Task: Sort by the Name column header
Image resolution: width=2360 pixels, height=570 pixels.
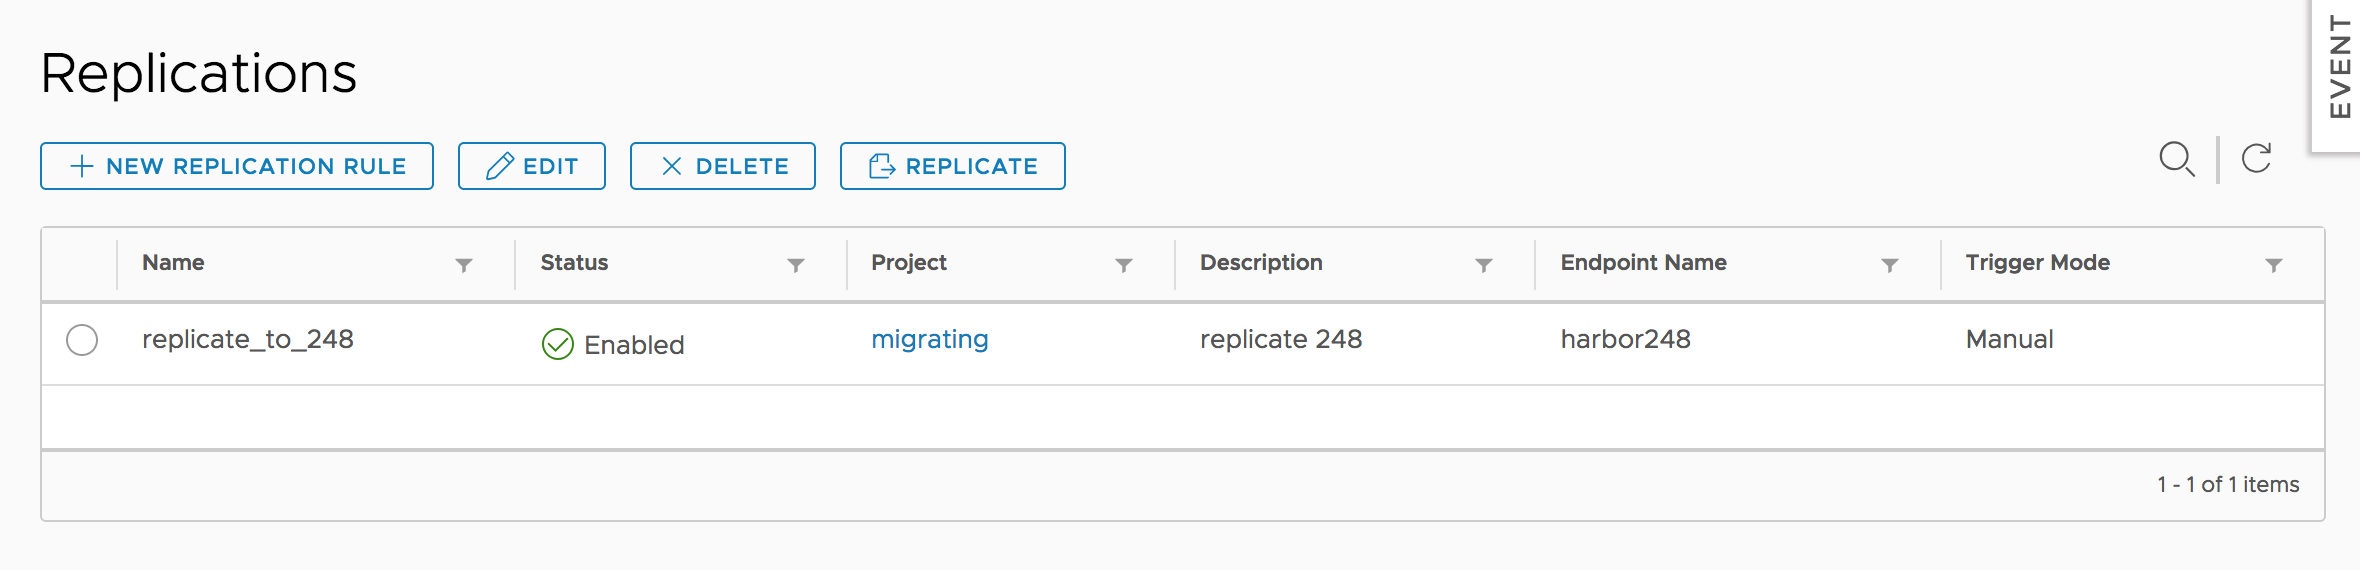Action: click(x=173, y=263)
